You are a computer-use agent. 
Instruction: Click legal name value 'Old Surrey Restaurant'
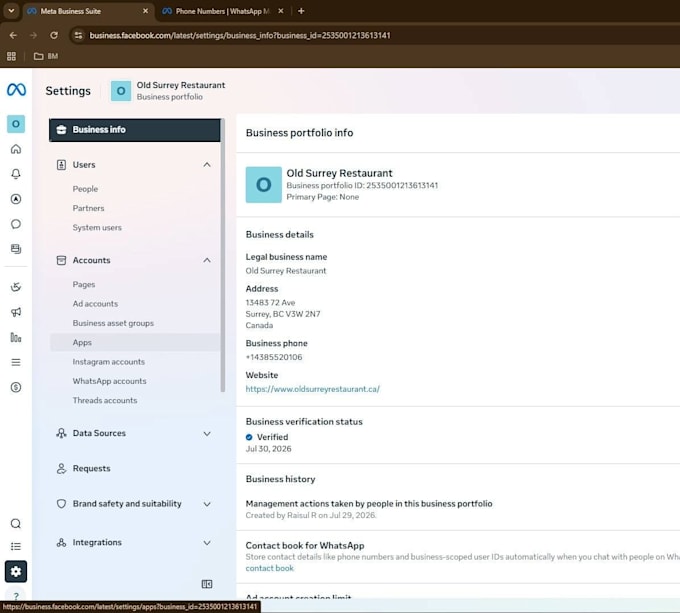point(286,271)
